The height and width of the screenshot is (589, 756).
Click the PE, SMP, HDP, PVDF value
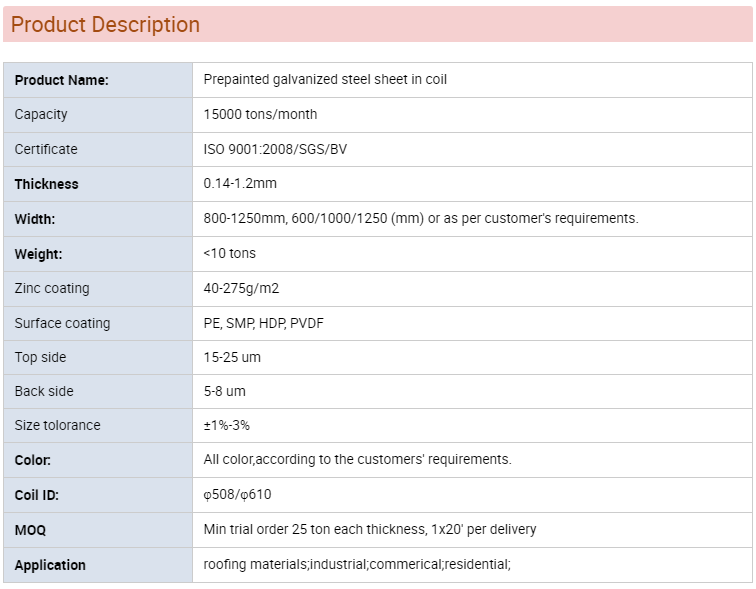(263, 323)
